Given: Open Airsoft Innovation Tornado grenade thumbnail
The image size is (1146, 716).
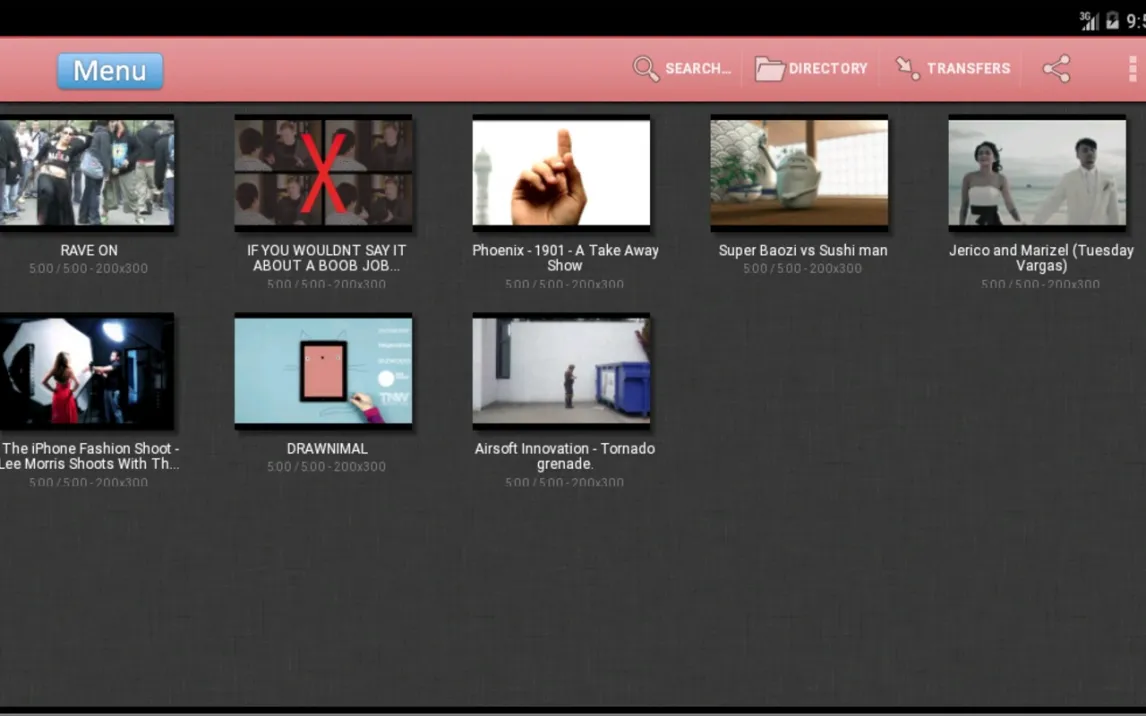Looking at the screenshot, I should 561,371.
